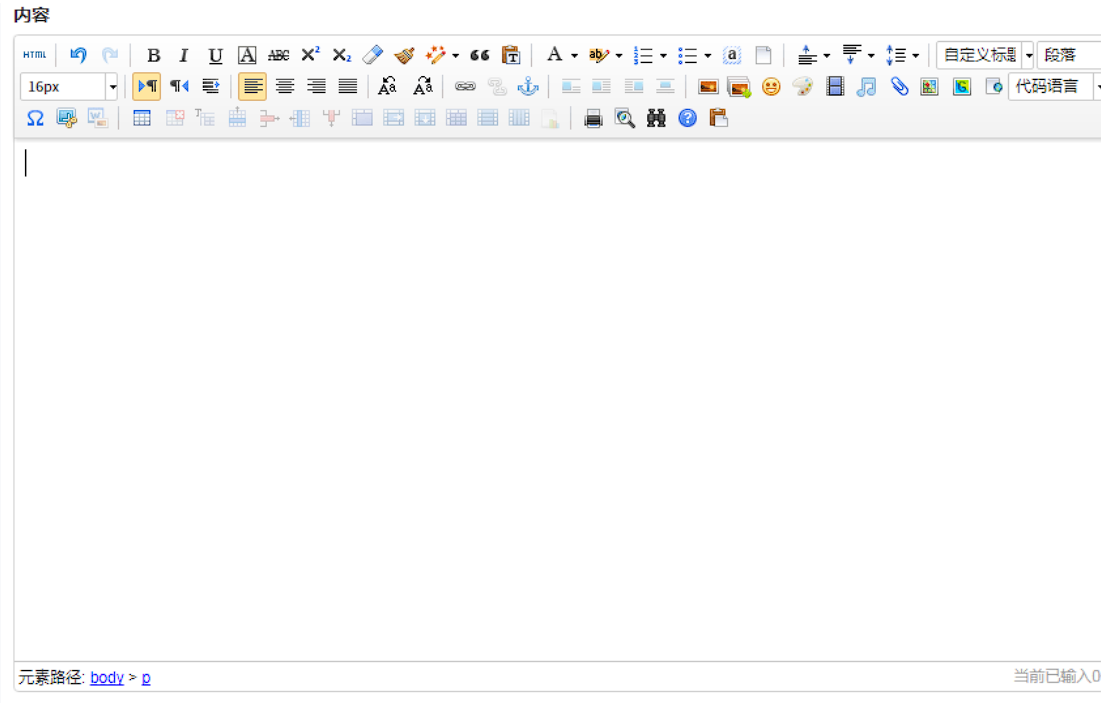Open the emoticon smiley picker

pyautogui.click(x=771, y=87)
